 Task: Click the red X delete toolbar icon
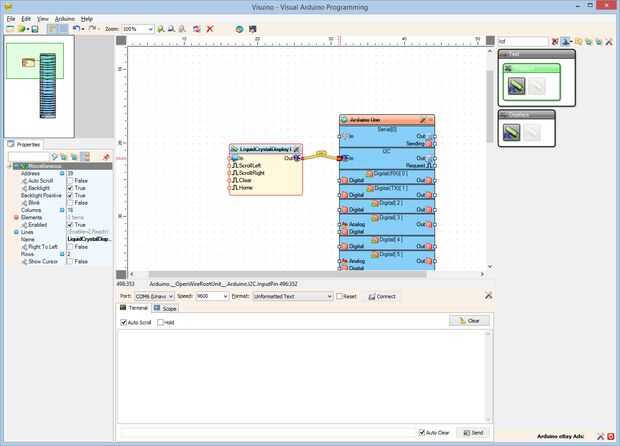210,29
